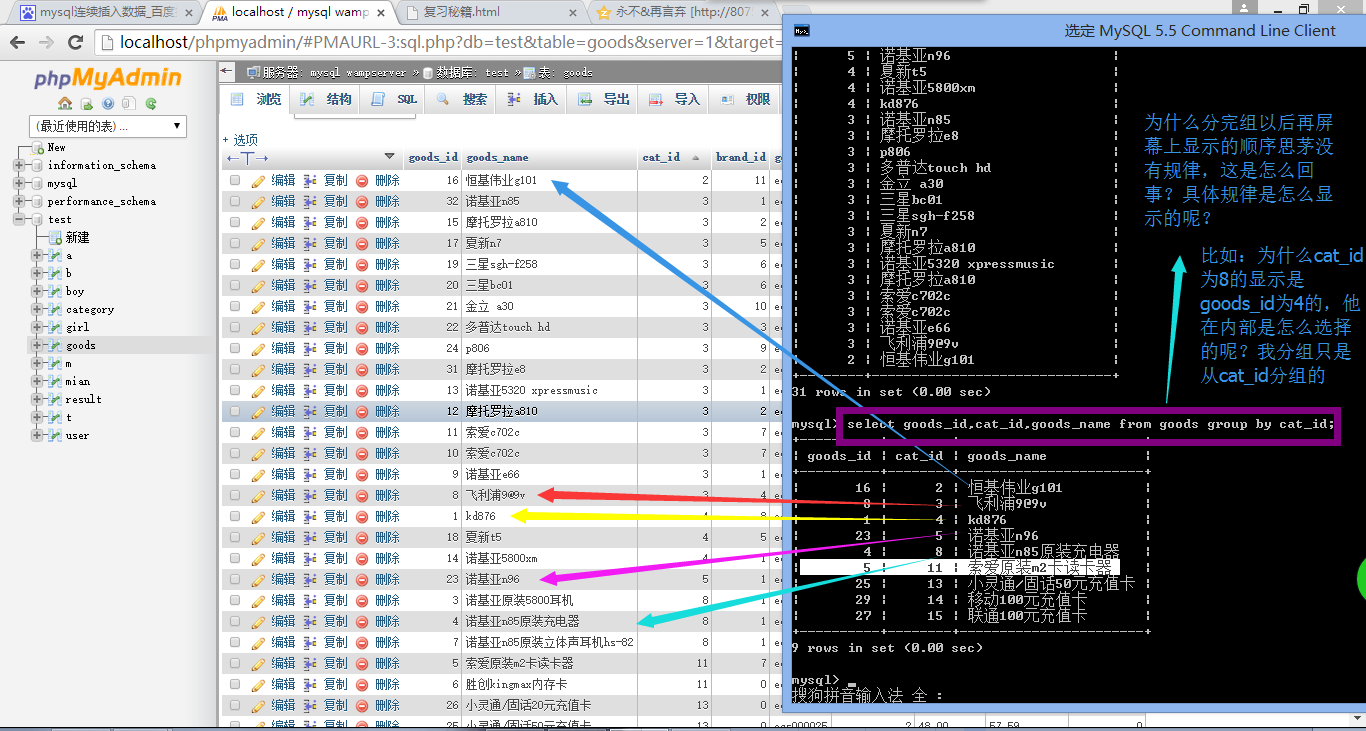Image resolution: width=1366 pixels, height=731 pixels.
Task: Click table icon next to user in tree
Action: (x=53, y=435)
